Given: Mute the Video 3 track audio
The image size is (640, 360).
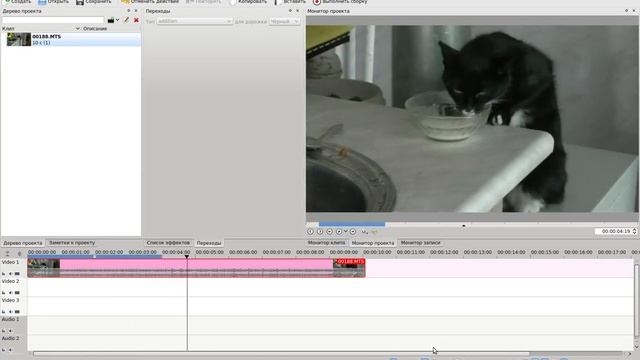Looking at the screenshot, I should coord(11,312).
